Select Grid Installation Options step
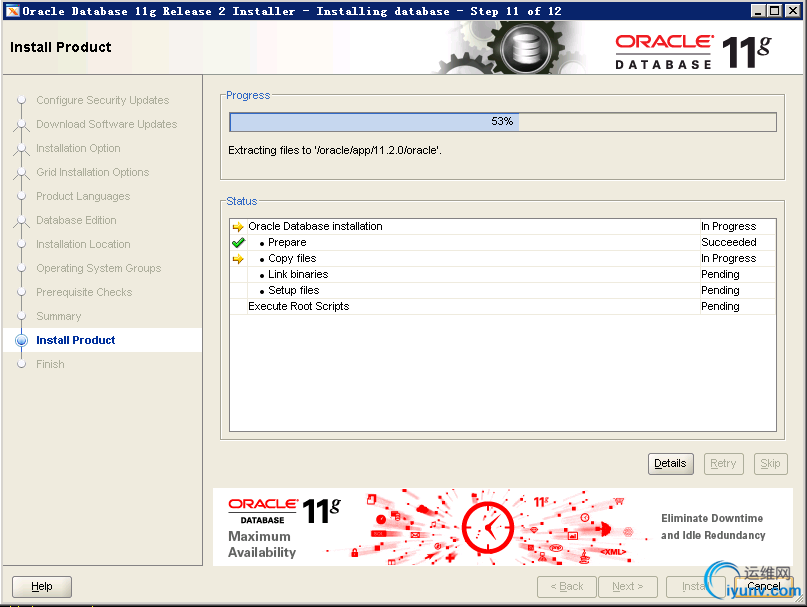This screenshot has width=807, height=607. point(93,172)
